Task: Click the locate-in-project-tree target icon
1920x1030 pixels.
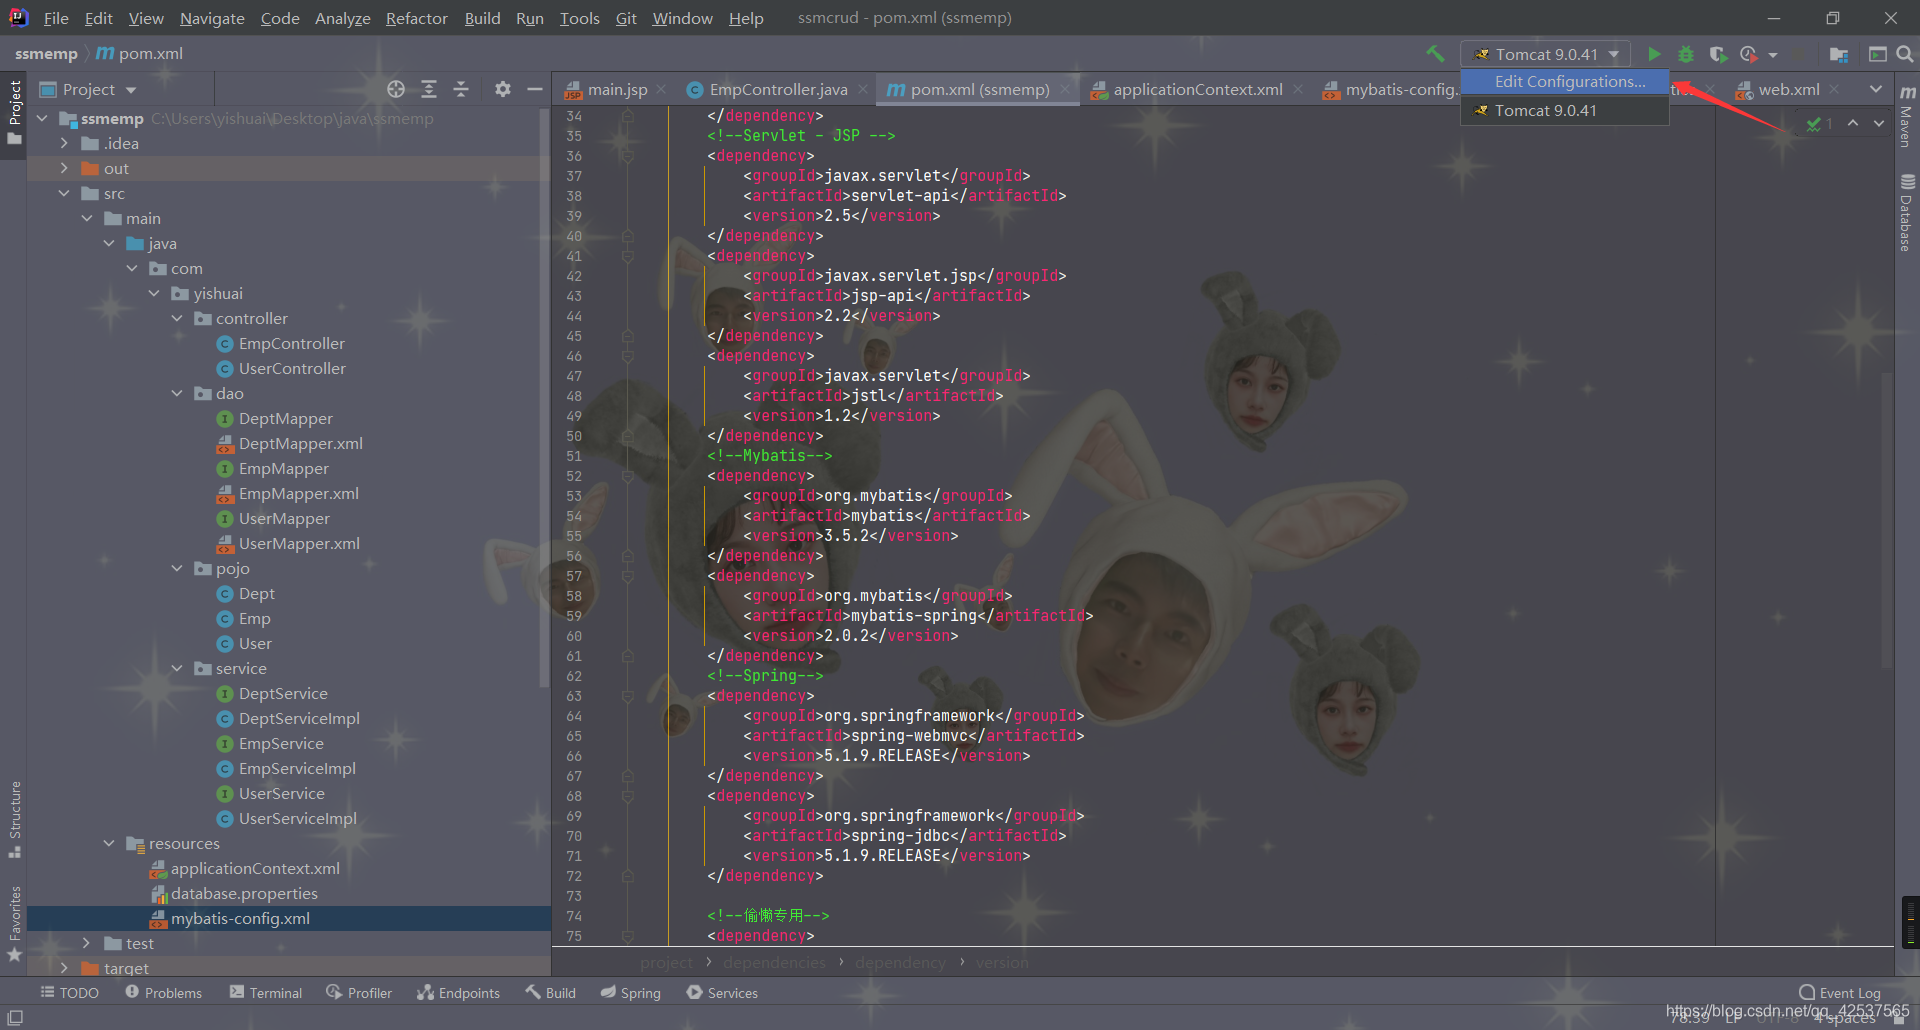Action: [x=396, y=89]
